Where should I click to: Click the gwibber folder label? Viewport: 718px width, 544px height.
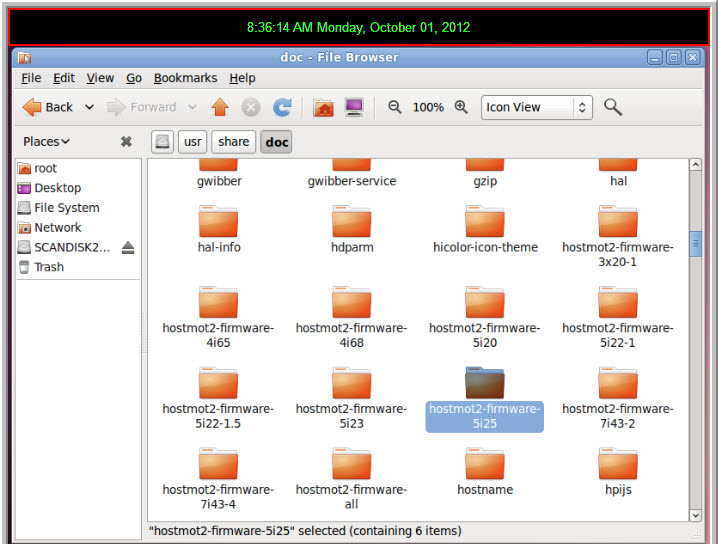(219, 181)
